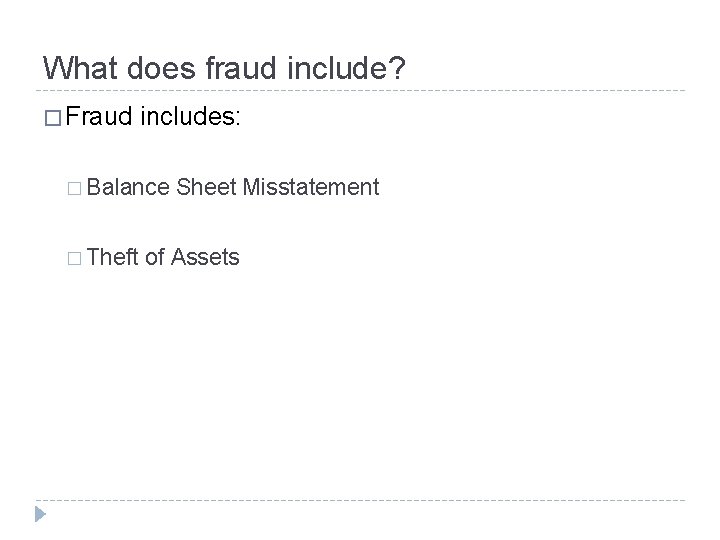Click the square bullet before 'Fraud includes:'
This screenshot has height=540, width=720.
53,118
